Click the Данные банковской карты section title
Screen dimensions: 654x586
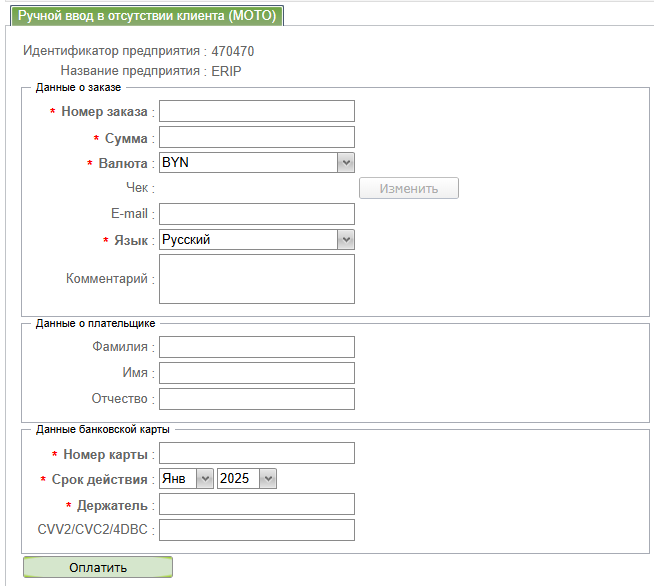(103, 429)
